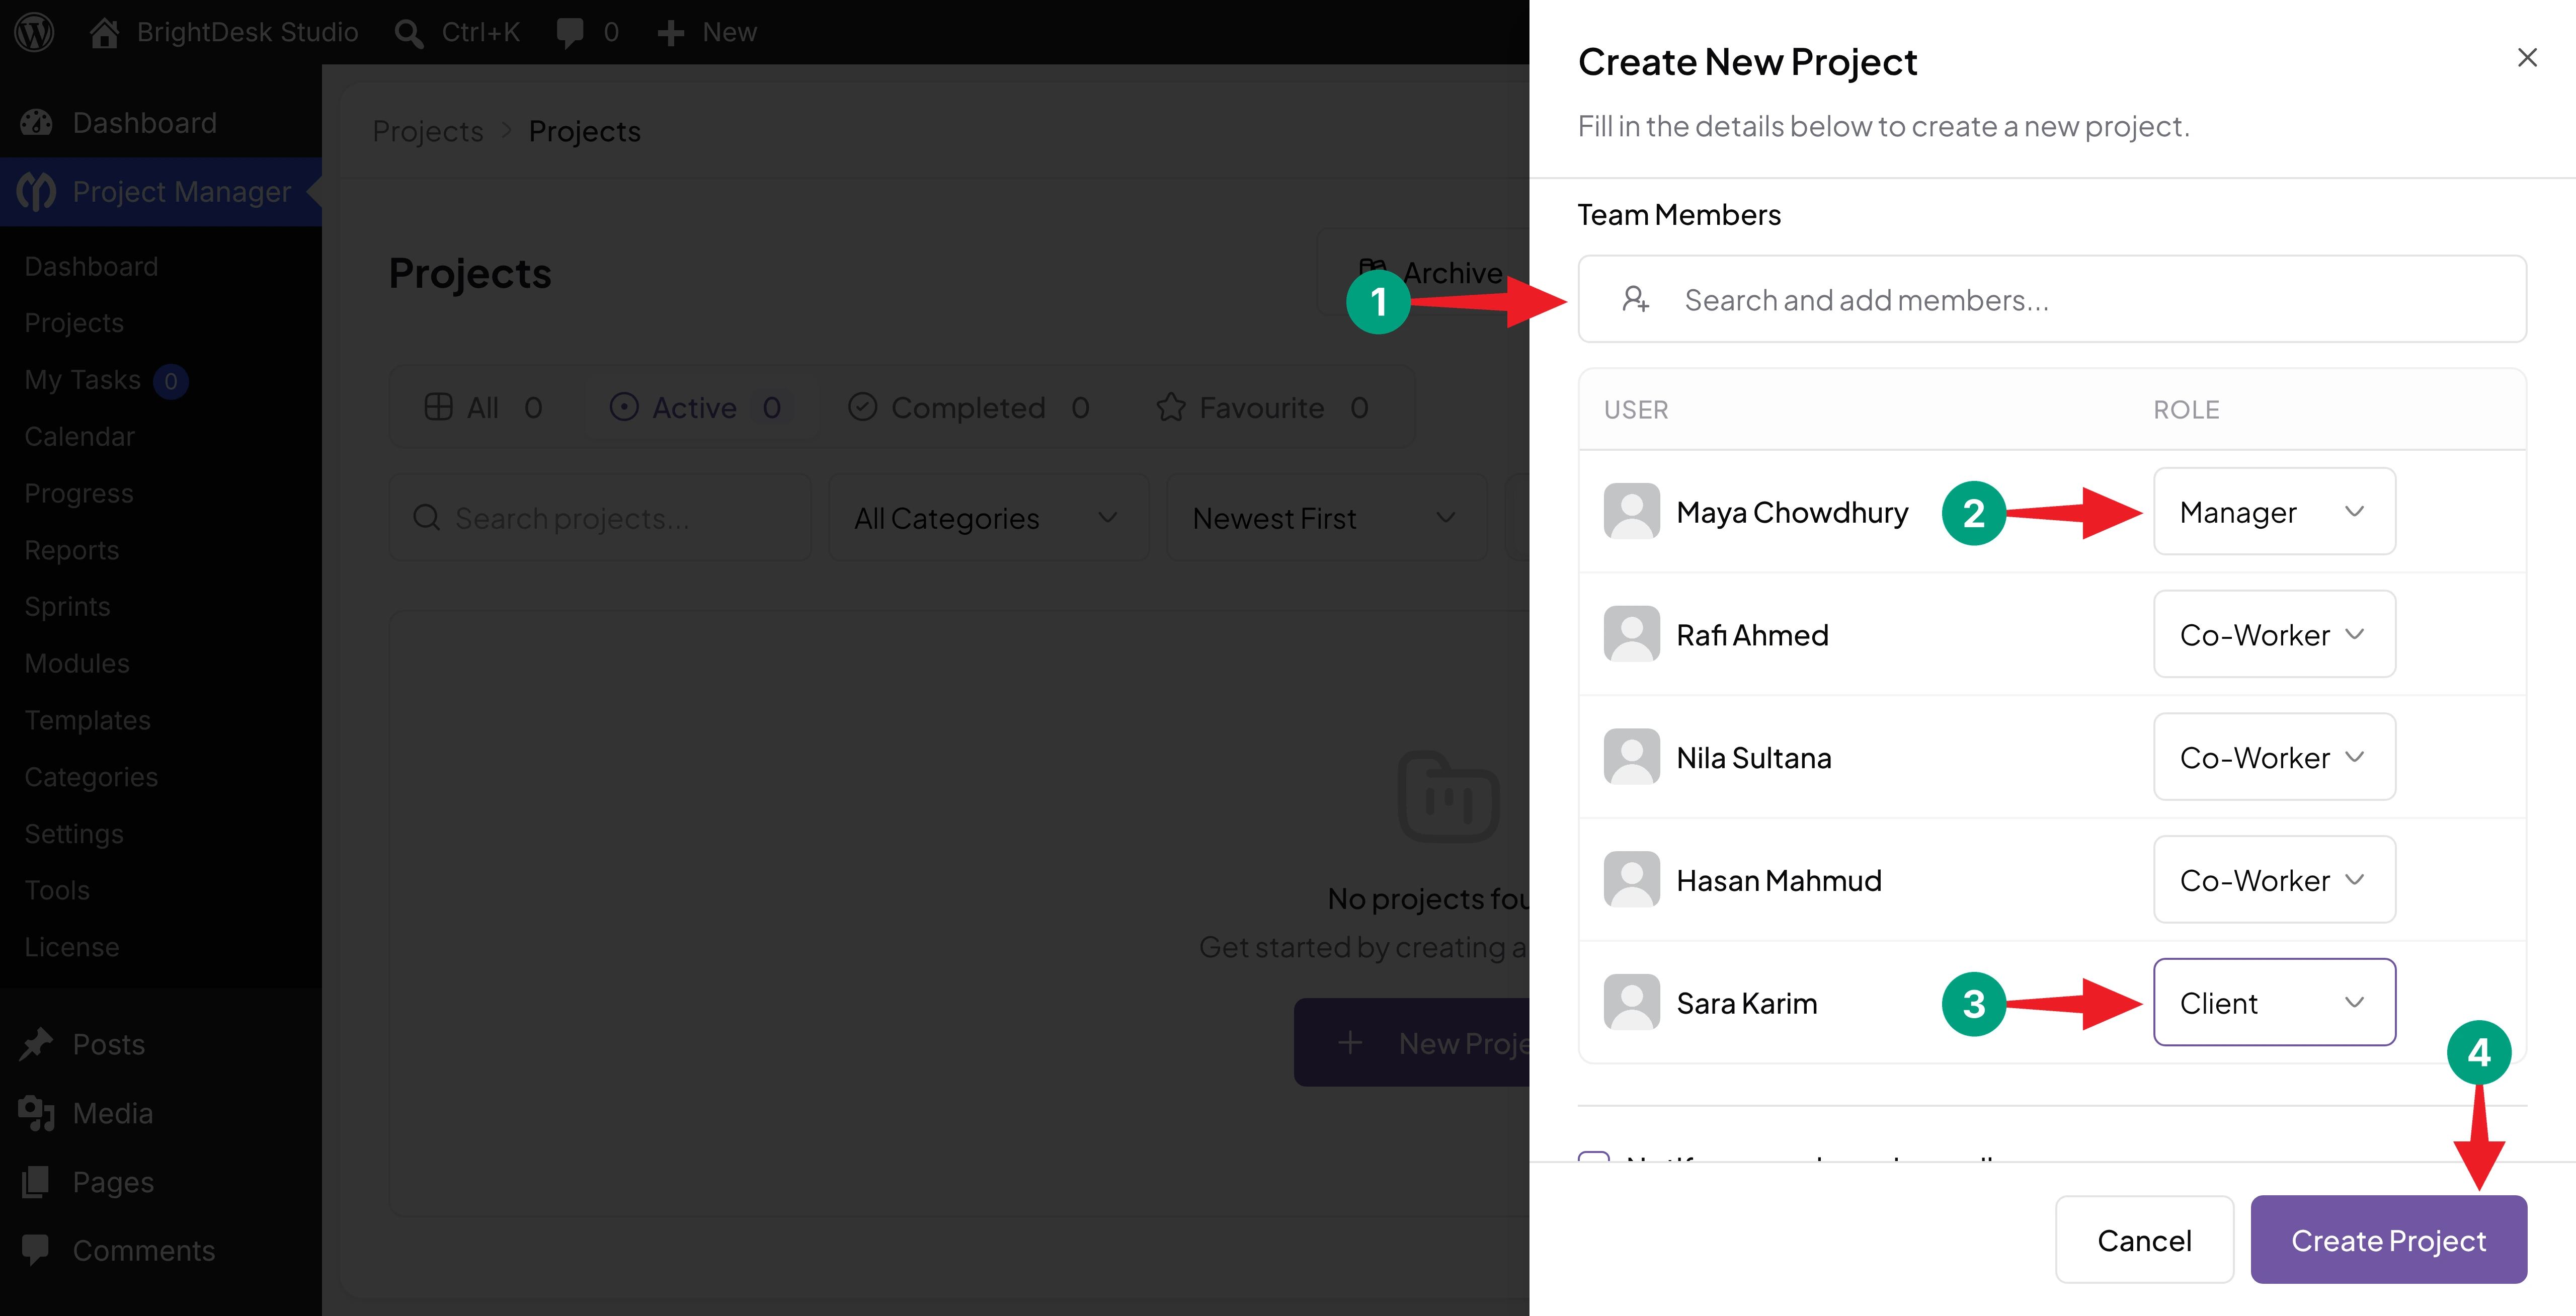Visit site via home icon
The image size is (2576, 1316).
[104, 32]
